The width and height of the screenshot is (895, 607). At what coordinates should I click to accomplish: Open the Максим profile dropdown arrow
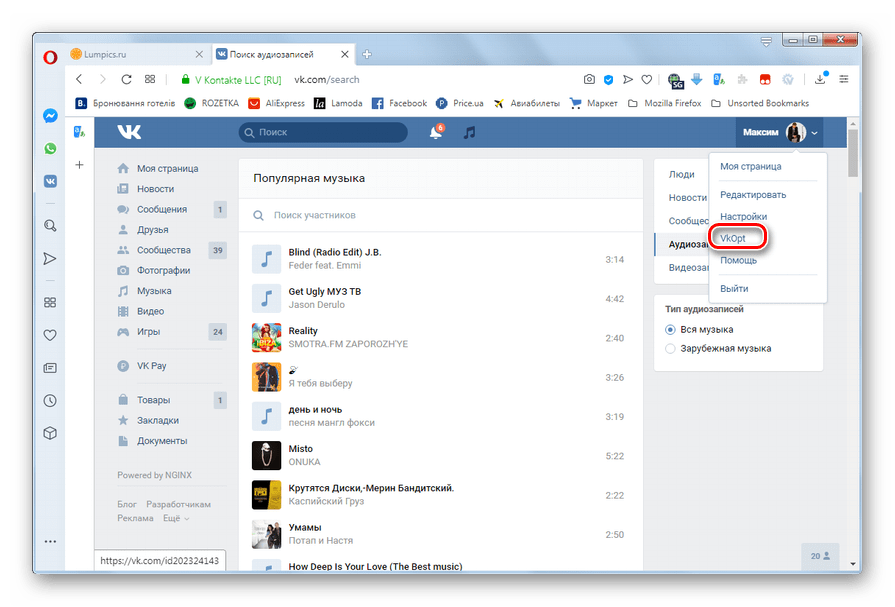[815, 133]
